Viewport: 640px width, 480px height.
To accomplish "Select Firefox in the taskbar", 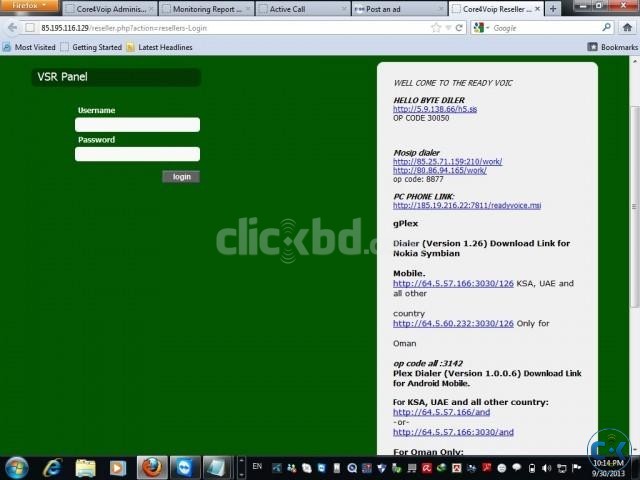I will click(152, 468).
